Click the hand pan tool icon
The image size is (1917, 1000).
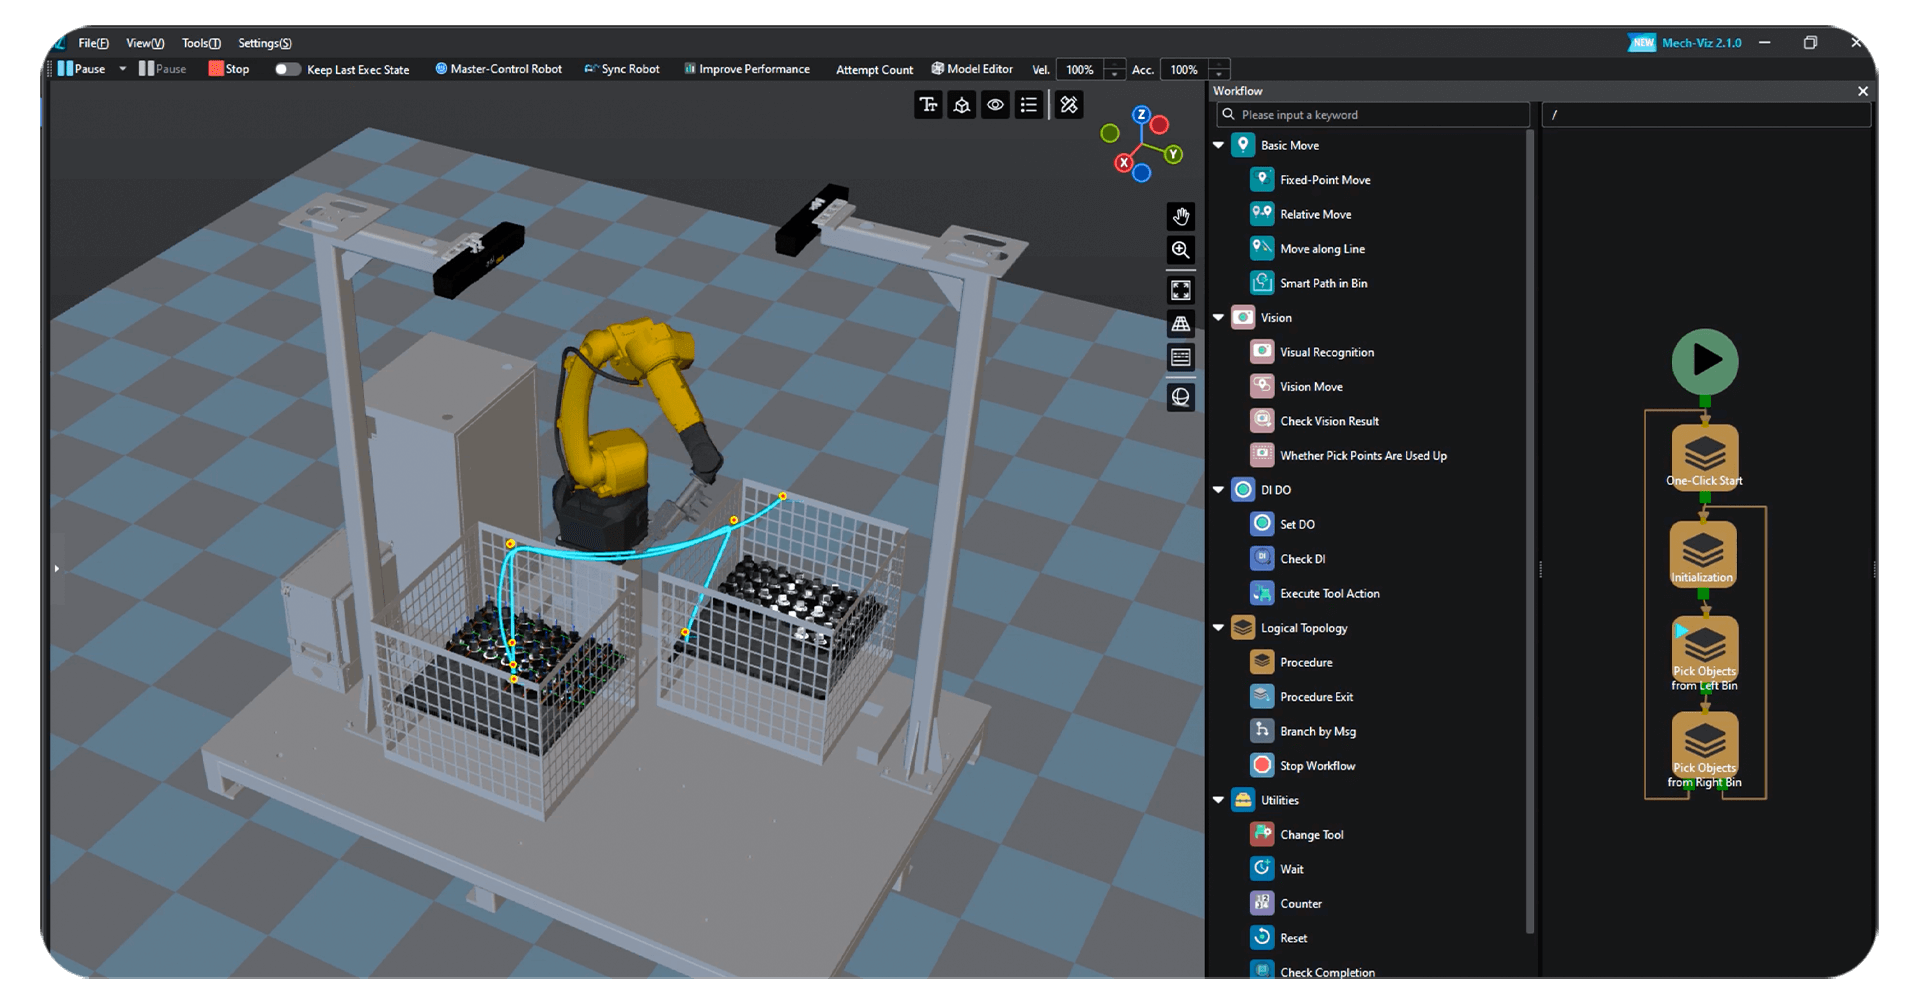point(1180,217)
